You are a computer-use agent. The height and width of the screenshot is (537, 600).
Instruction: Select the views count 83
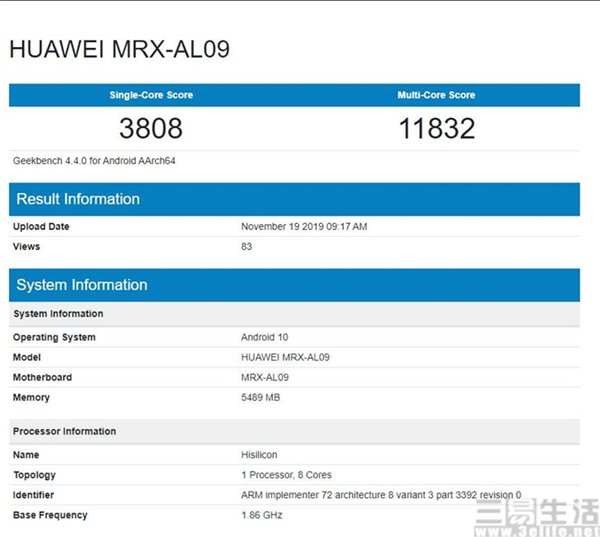click(x=246, y=246)
